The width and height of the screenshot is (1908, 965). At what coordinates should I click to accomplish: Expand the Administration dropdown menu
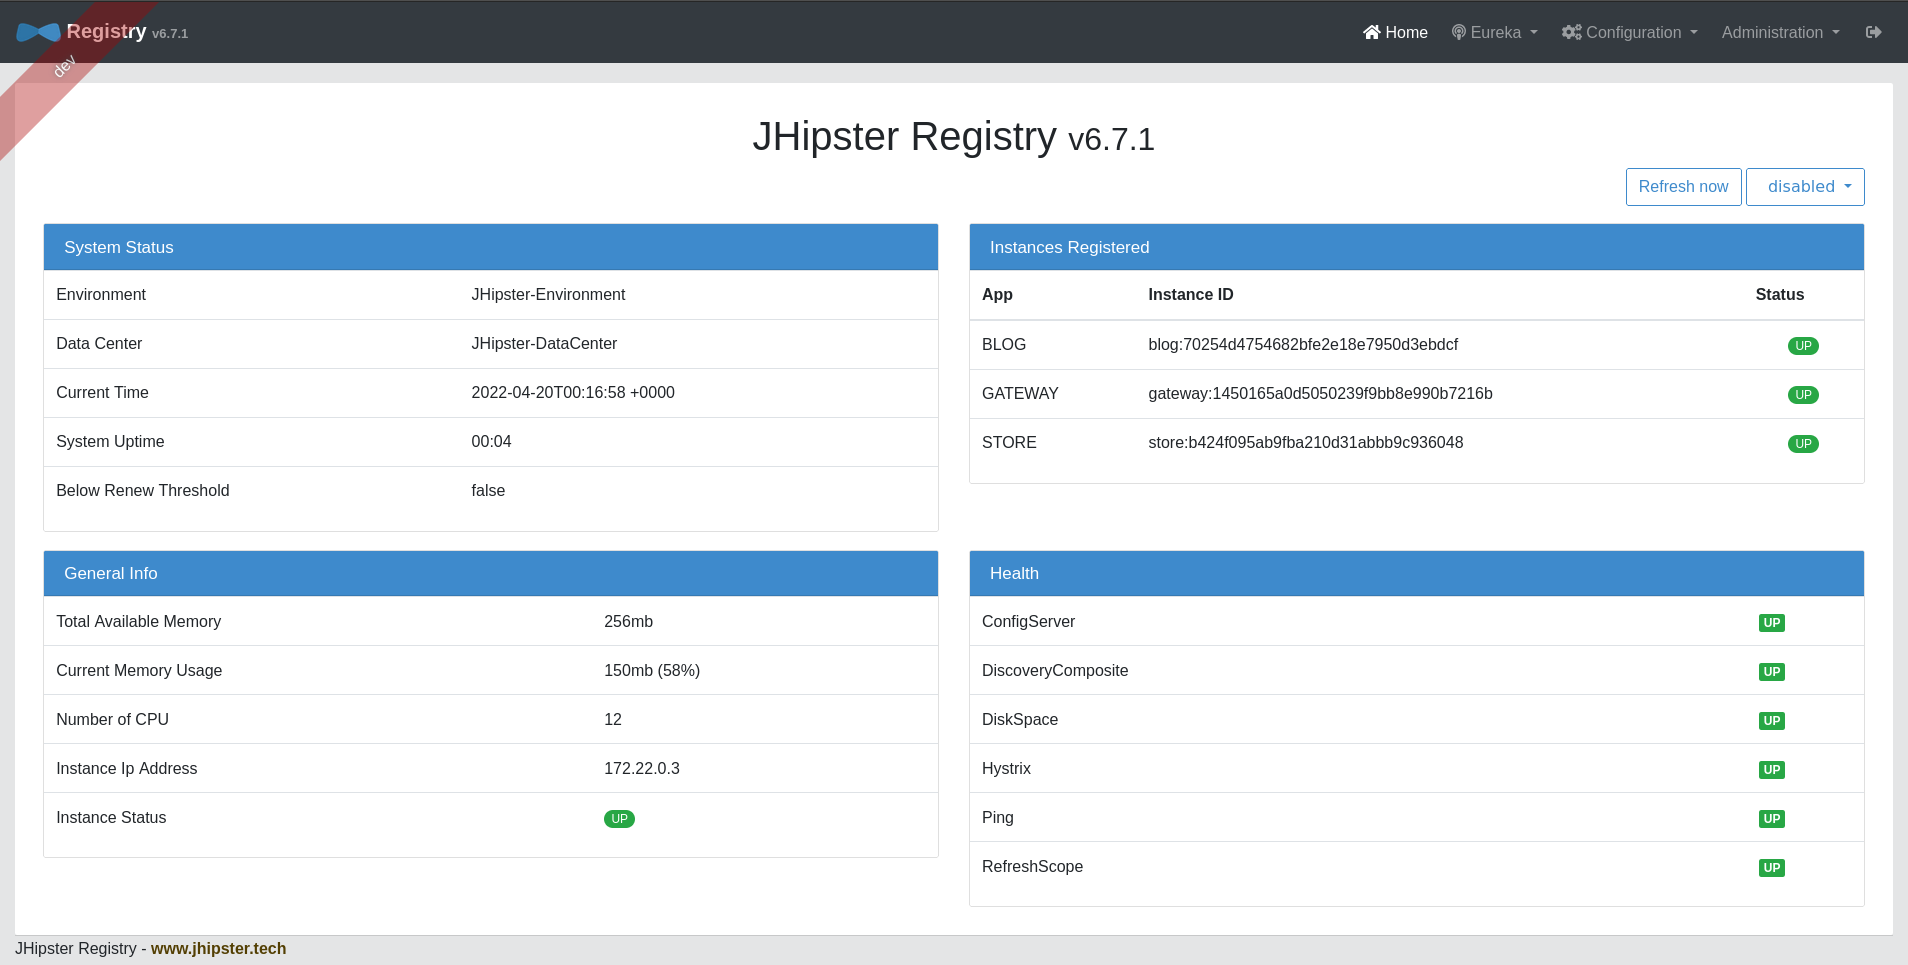(1779, 33)
